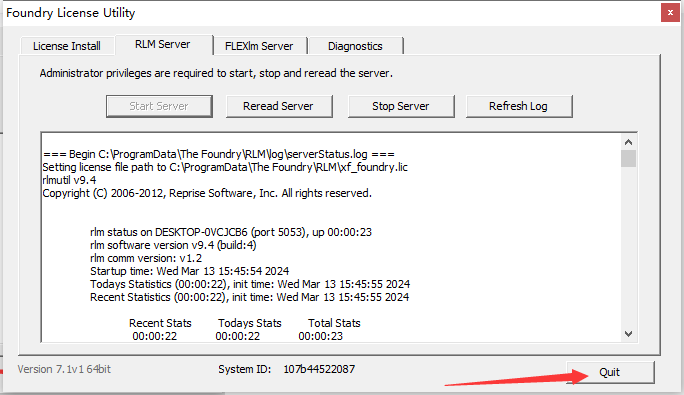Screen dimensions: 684x395
Task: Click the log scrollbar down arrow
Action: click(x=629, y=334)
